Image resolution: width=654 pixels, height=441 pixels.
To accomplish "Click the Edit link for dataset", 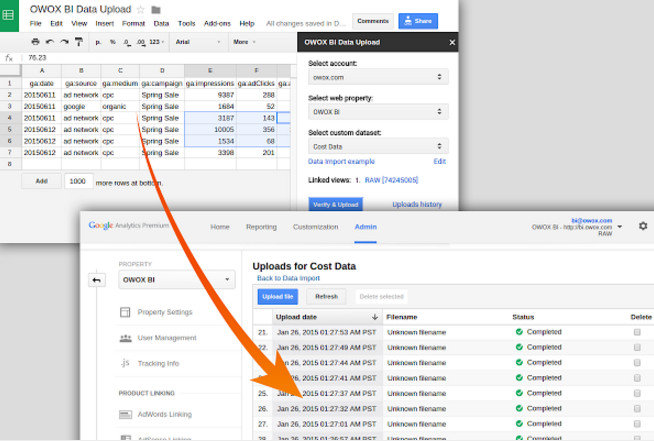I will click(440, 161).
